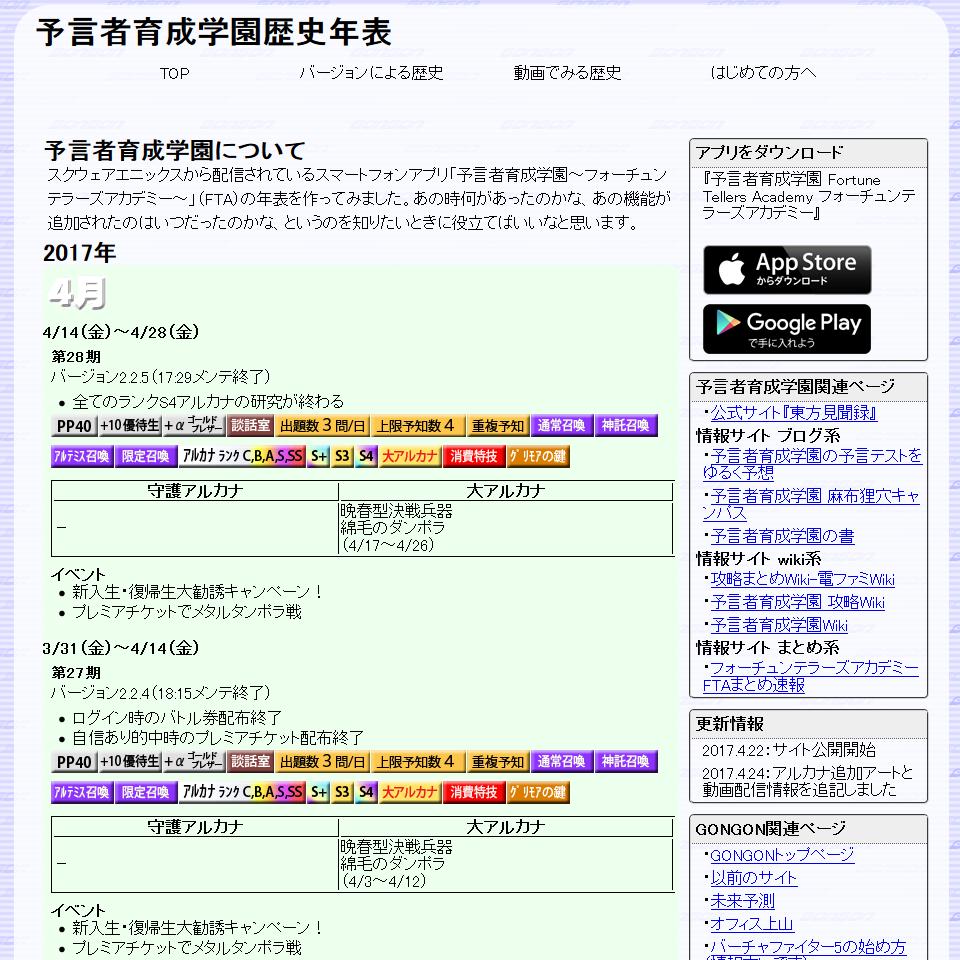The width and height of the screenshot is (960, 960).
Task: Click the 3/31(金)~4/14(金) date heading
Action: (121, 648)
